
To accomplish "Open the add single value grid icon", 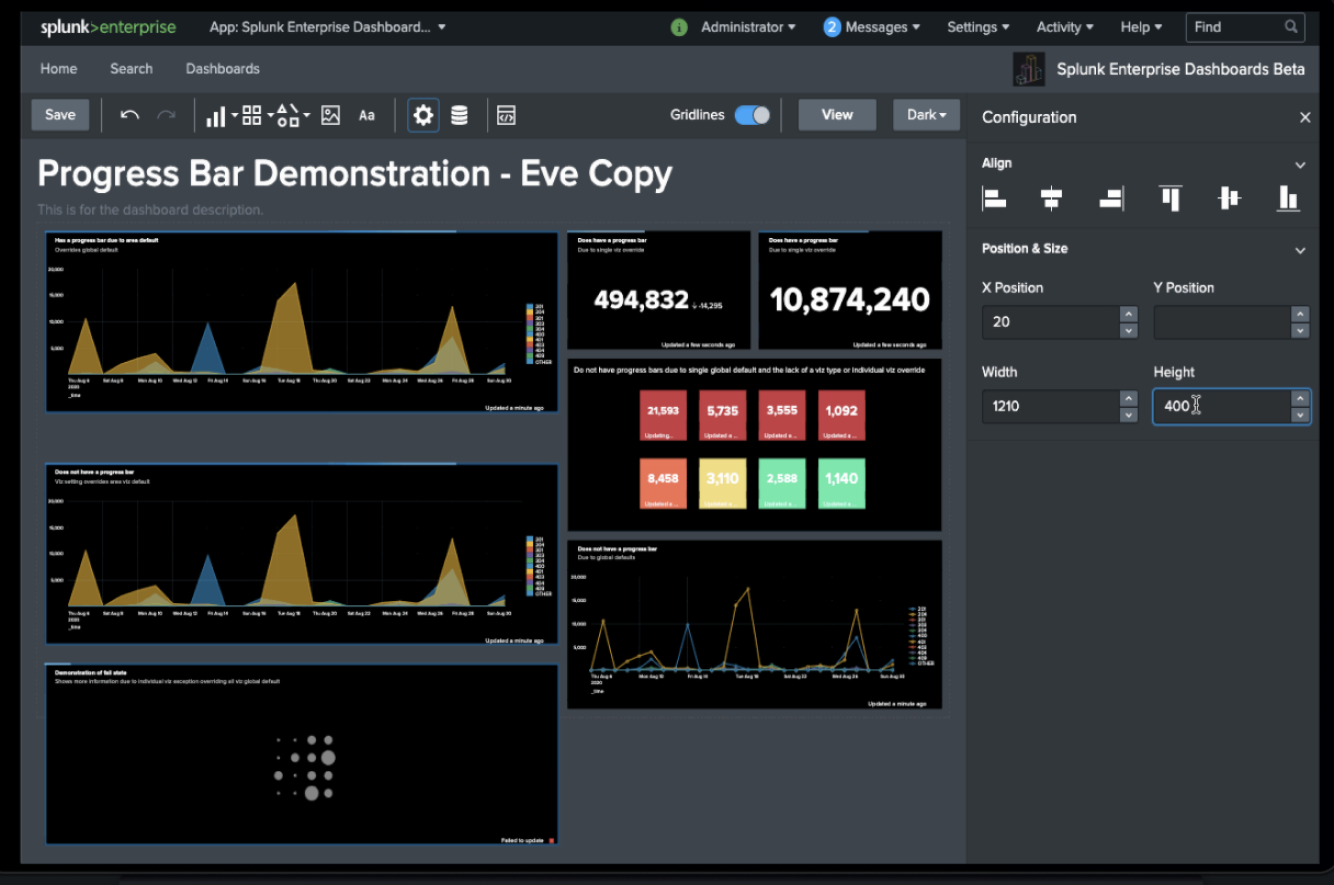I will [256, 116].
